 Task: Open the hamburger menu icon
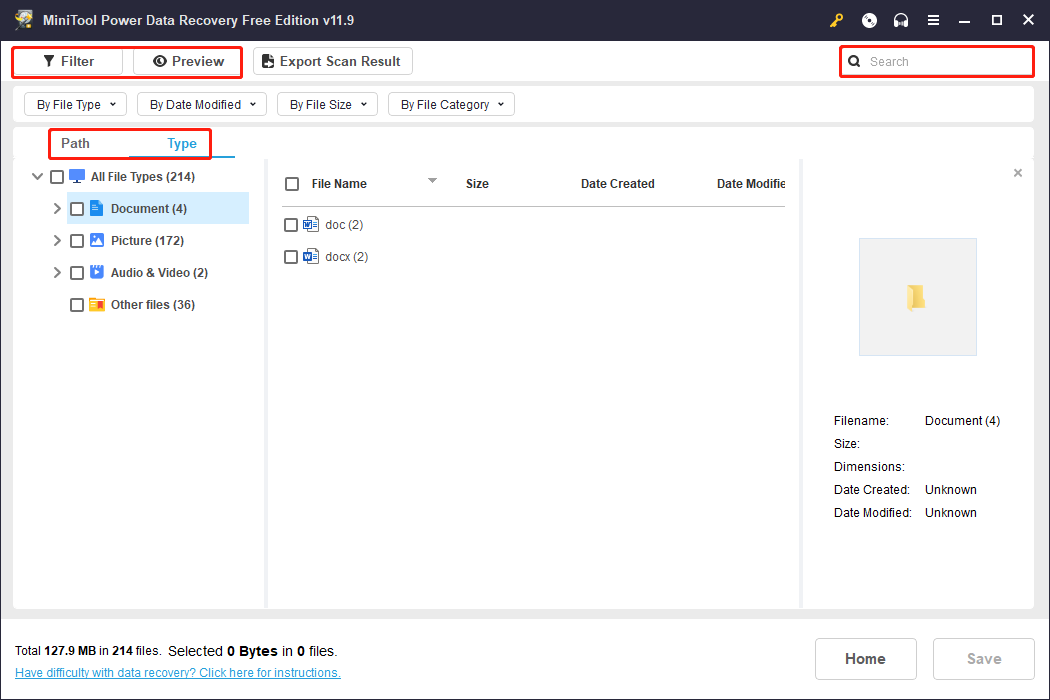tap(933, 20)
